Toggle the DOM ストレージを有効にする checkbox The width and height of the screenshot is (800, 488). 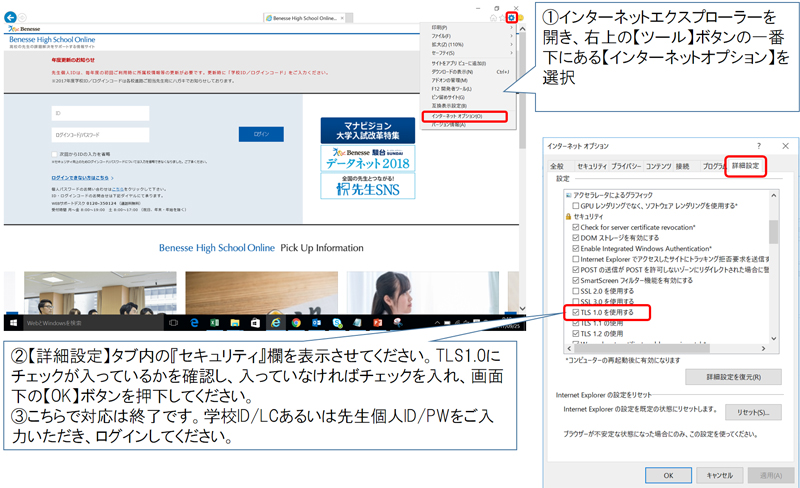click(x=576, y=238)
